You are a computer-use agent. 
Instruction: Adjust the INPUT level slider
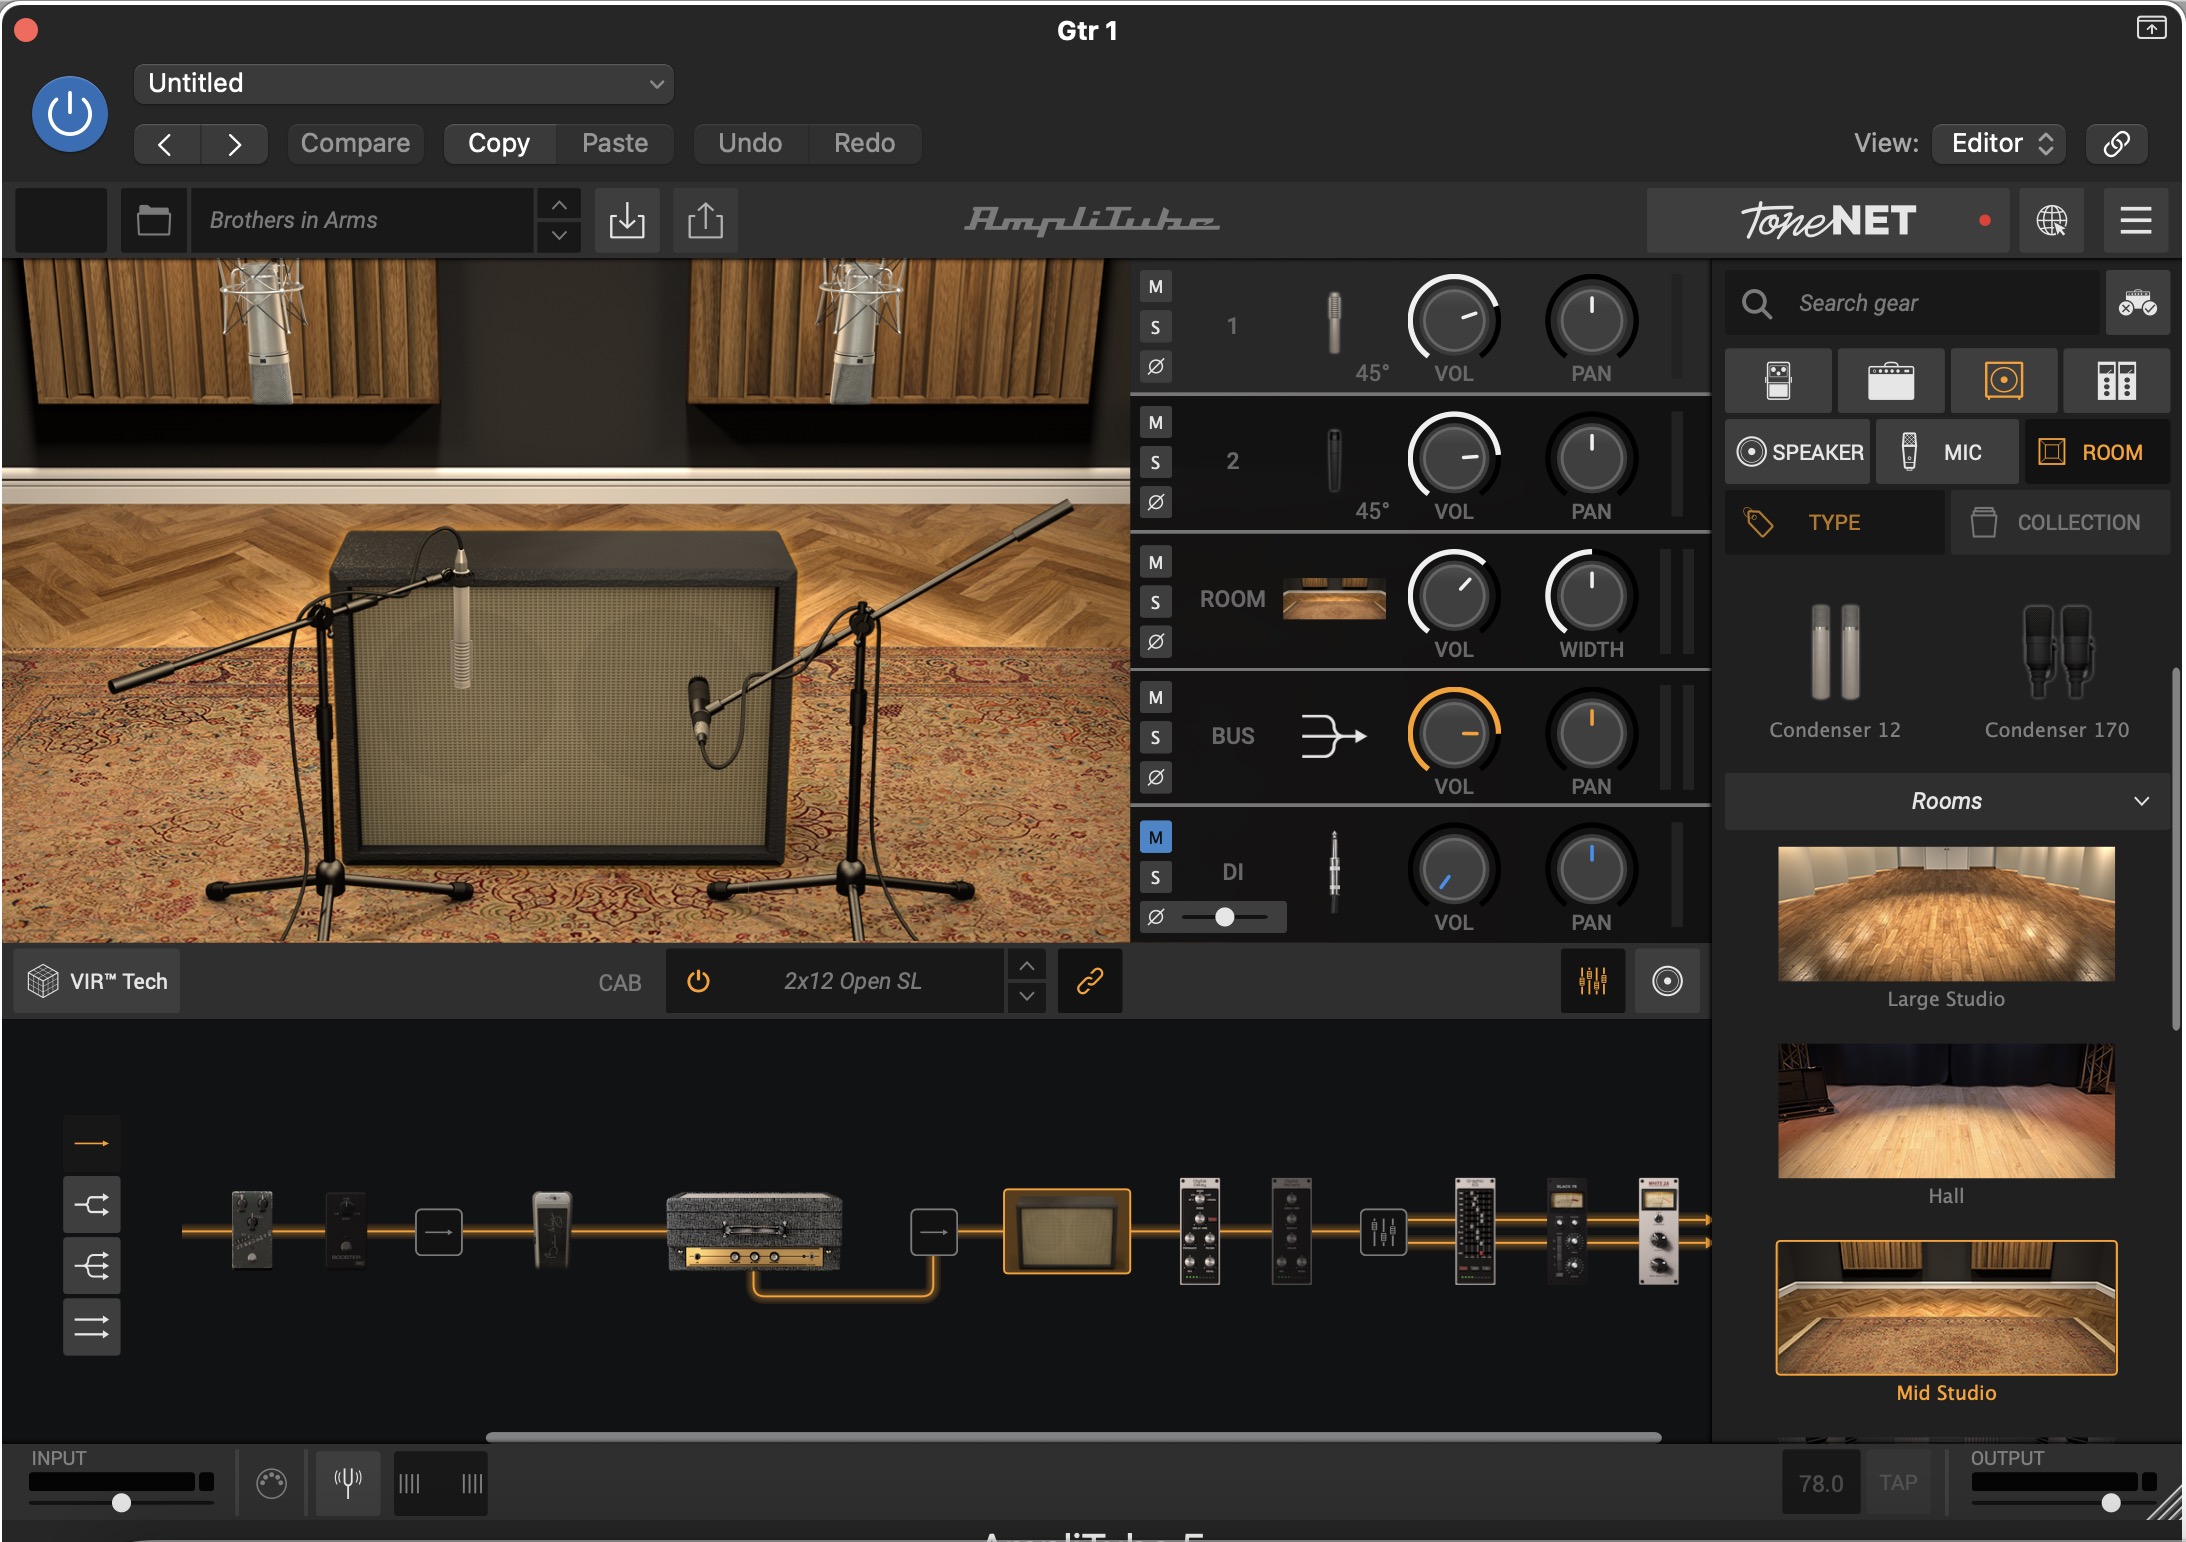(121, 1502)
